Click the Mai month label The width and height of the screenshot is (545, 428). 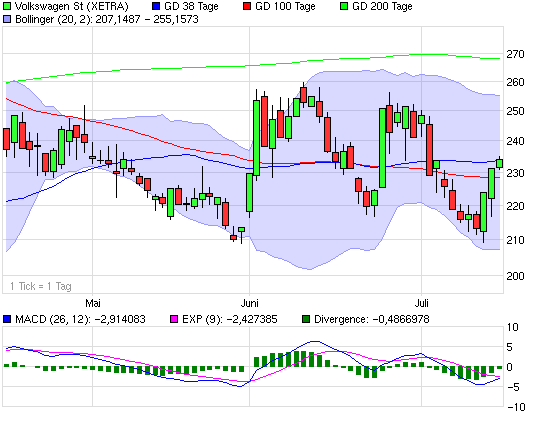coord(93,303)
